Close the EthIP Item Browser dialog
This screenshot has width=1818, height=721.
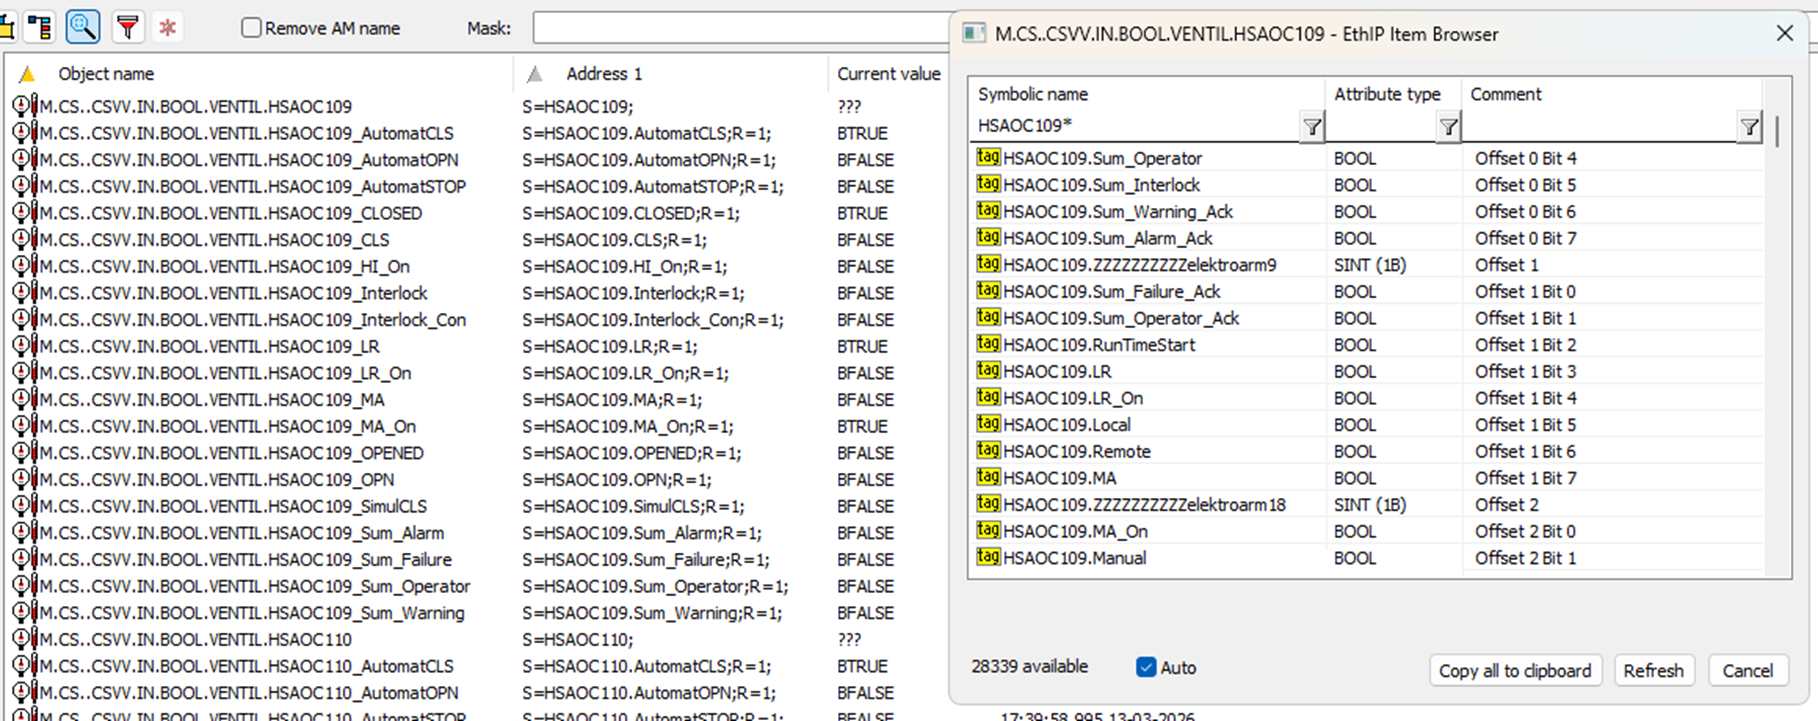pos(1784,33)
